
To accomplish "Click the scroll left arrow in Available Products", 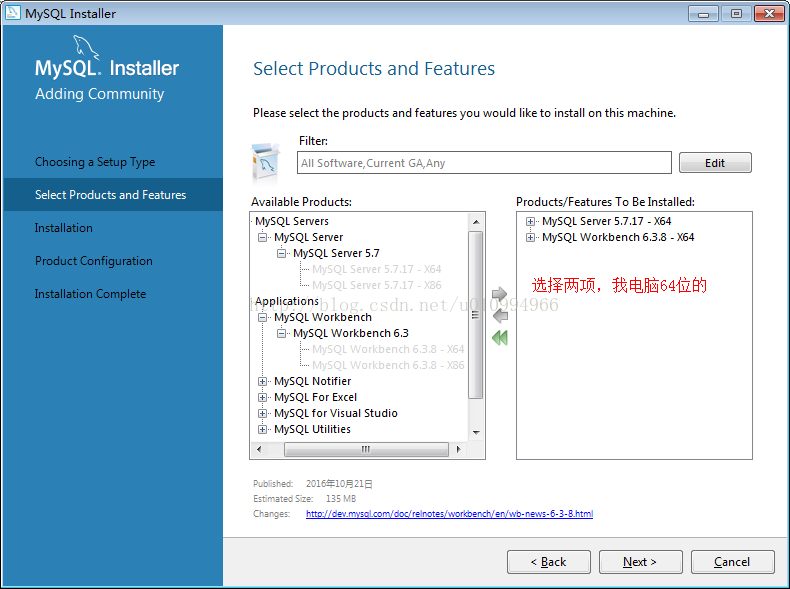I will [x=259, y=449].
